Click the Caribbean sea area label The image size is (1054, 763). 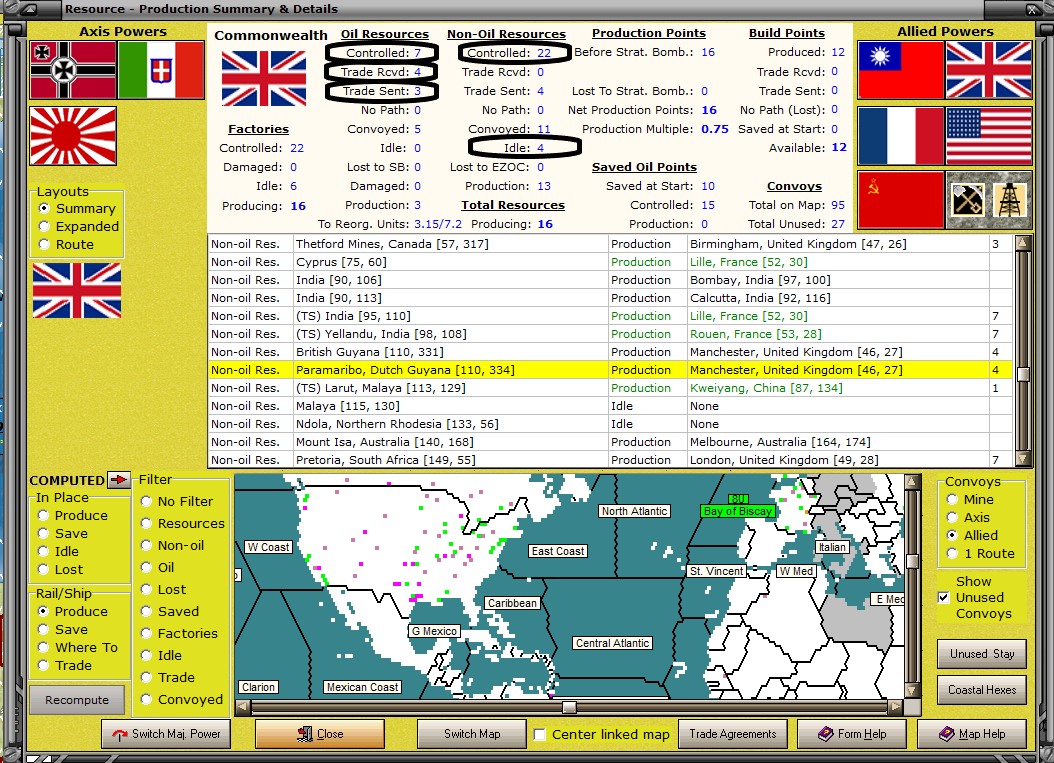(512, 603)
